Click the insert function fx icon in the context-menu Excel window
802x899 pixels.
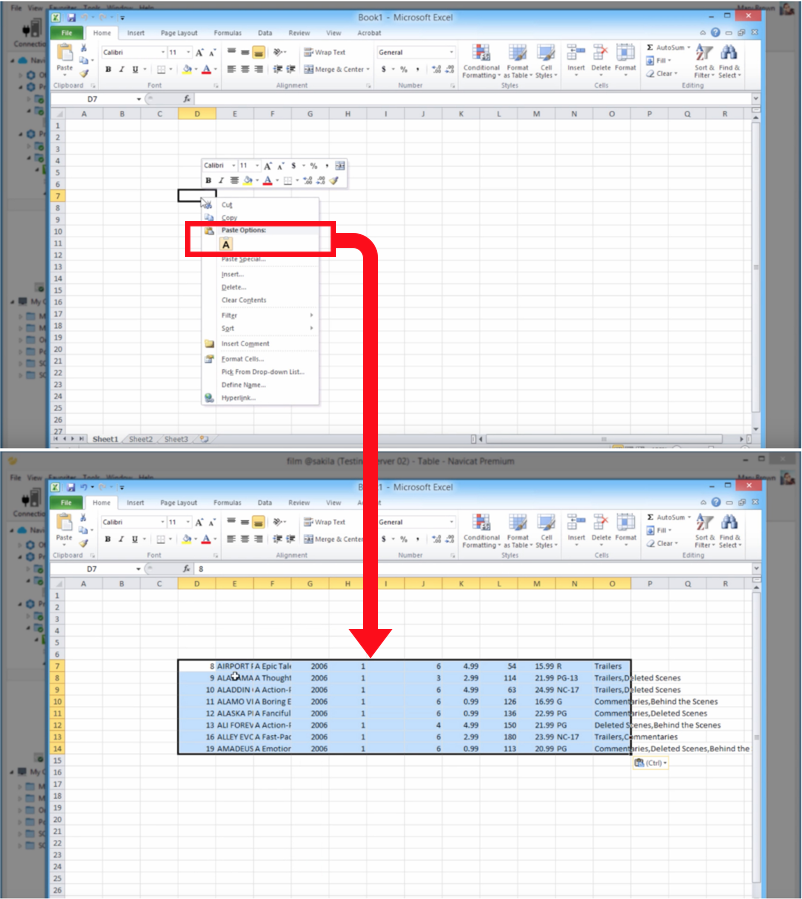click(x=186, y=99)
